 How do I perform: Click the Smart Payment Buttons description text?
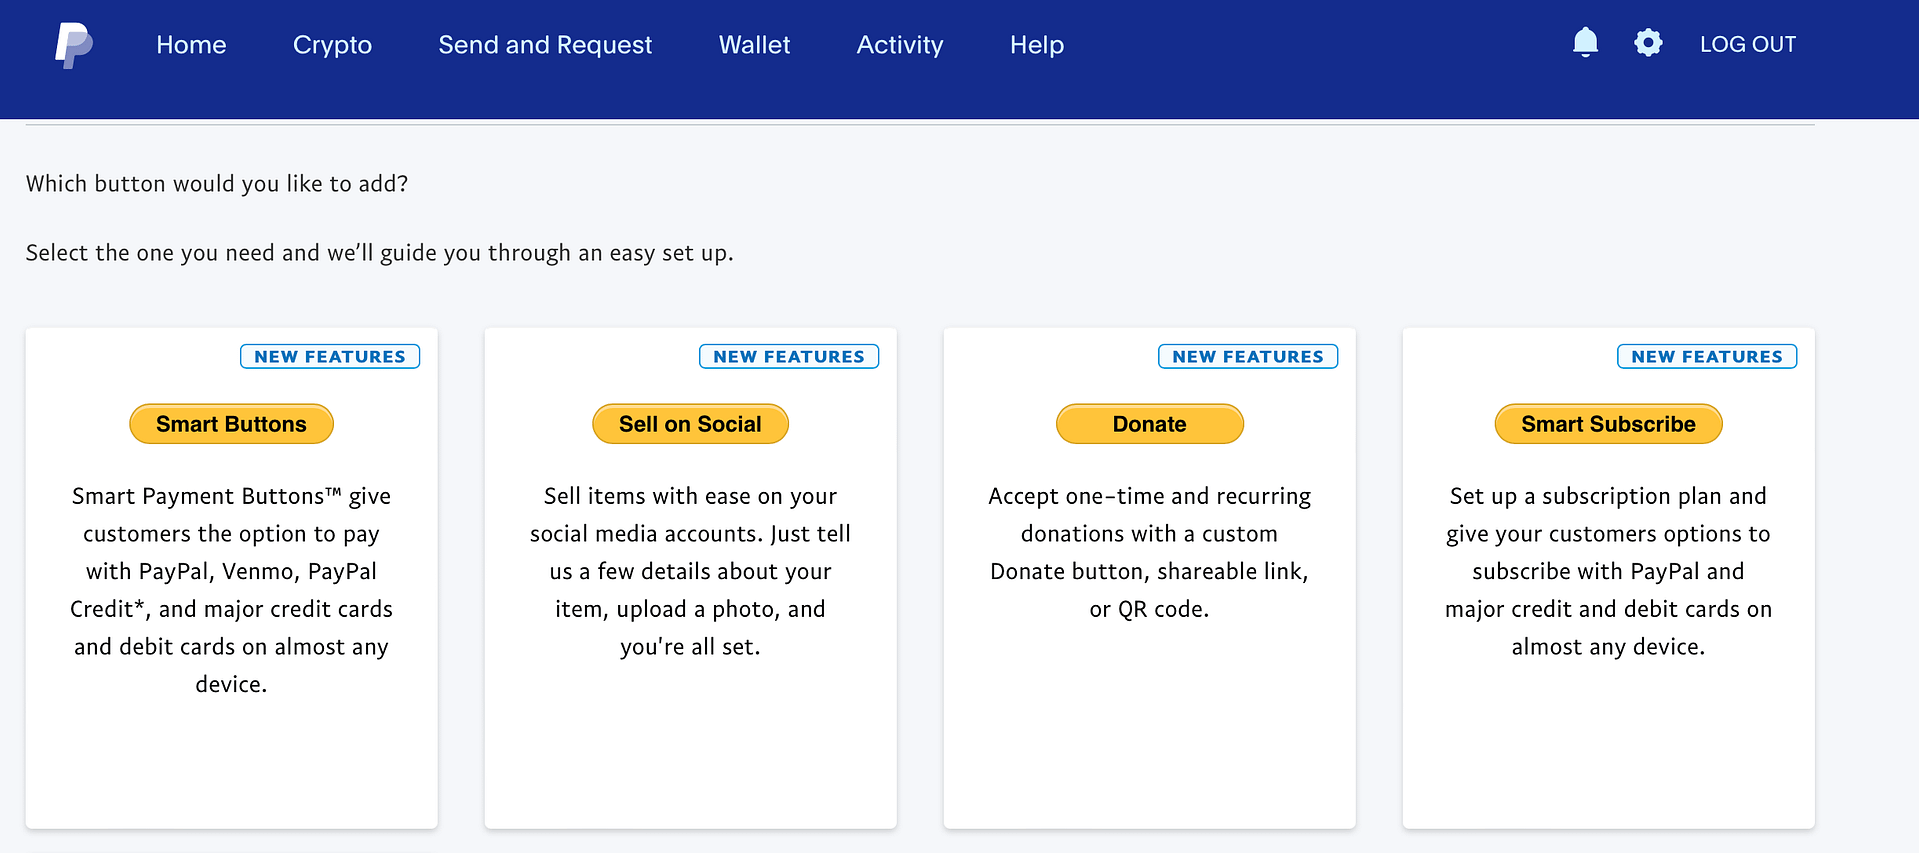(x=231, y=590)
